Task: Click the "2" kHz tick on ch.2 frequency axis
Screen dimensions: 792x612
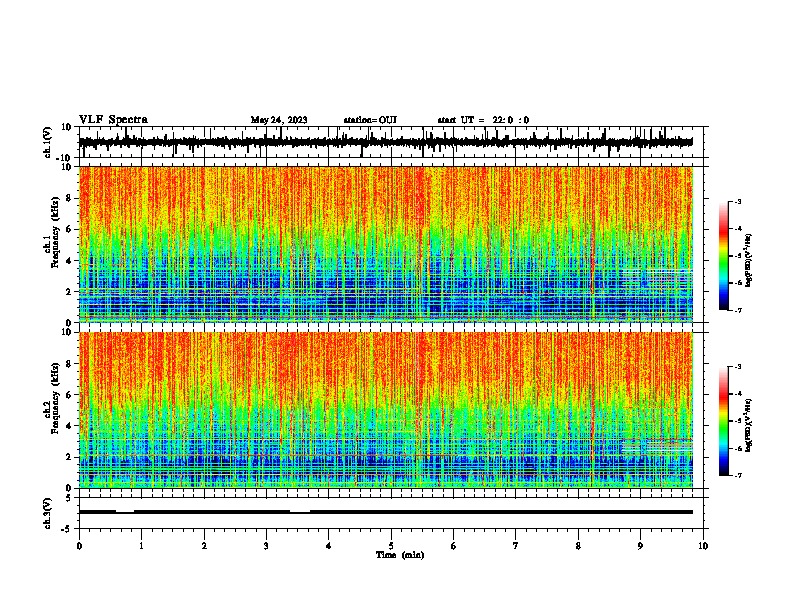Action: 70,457
